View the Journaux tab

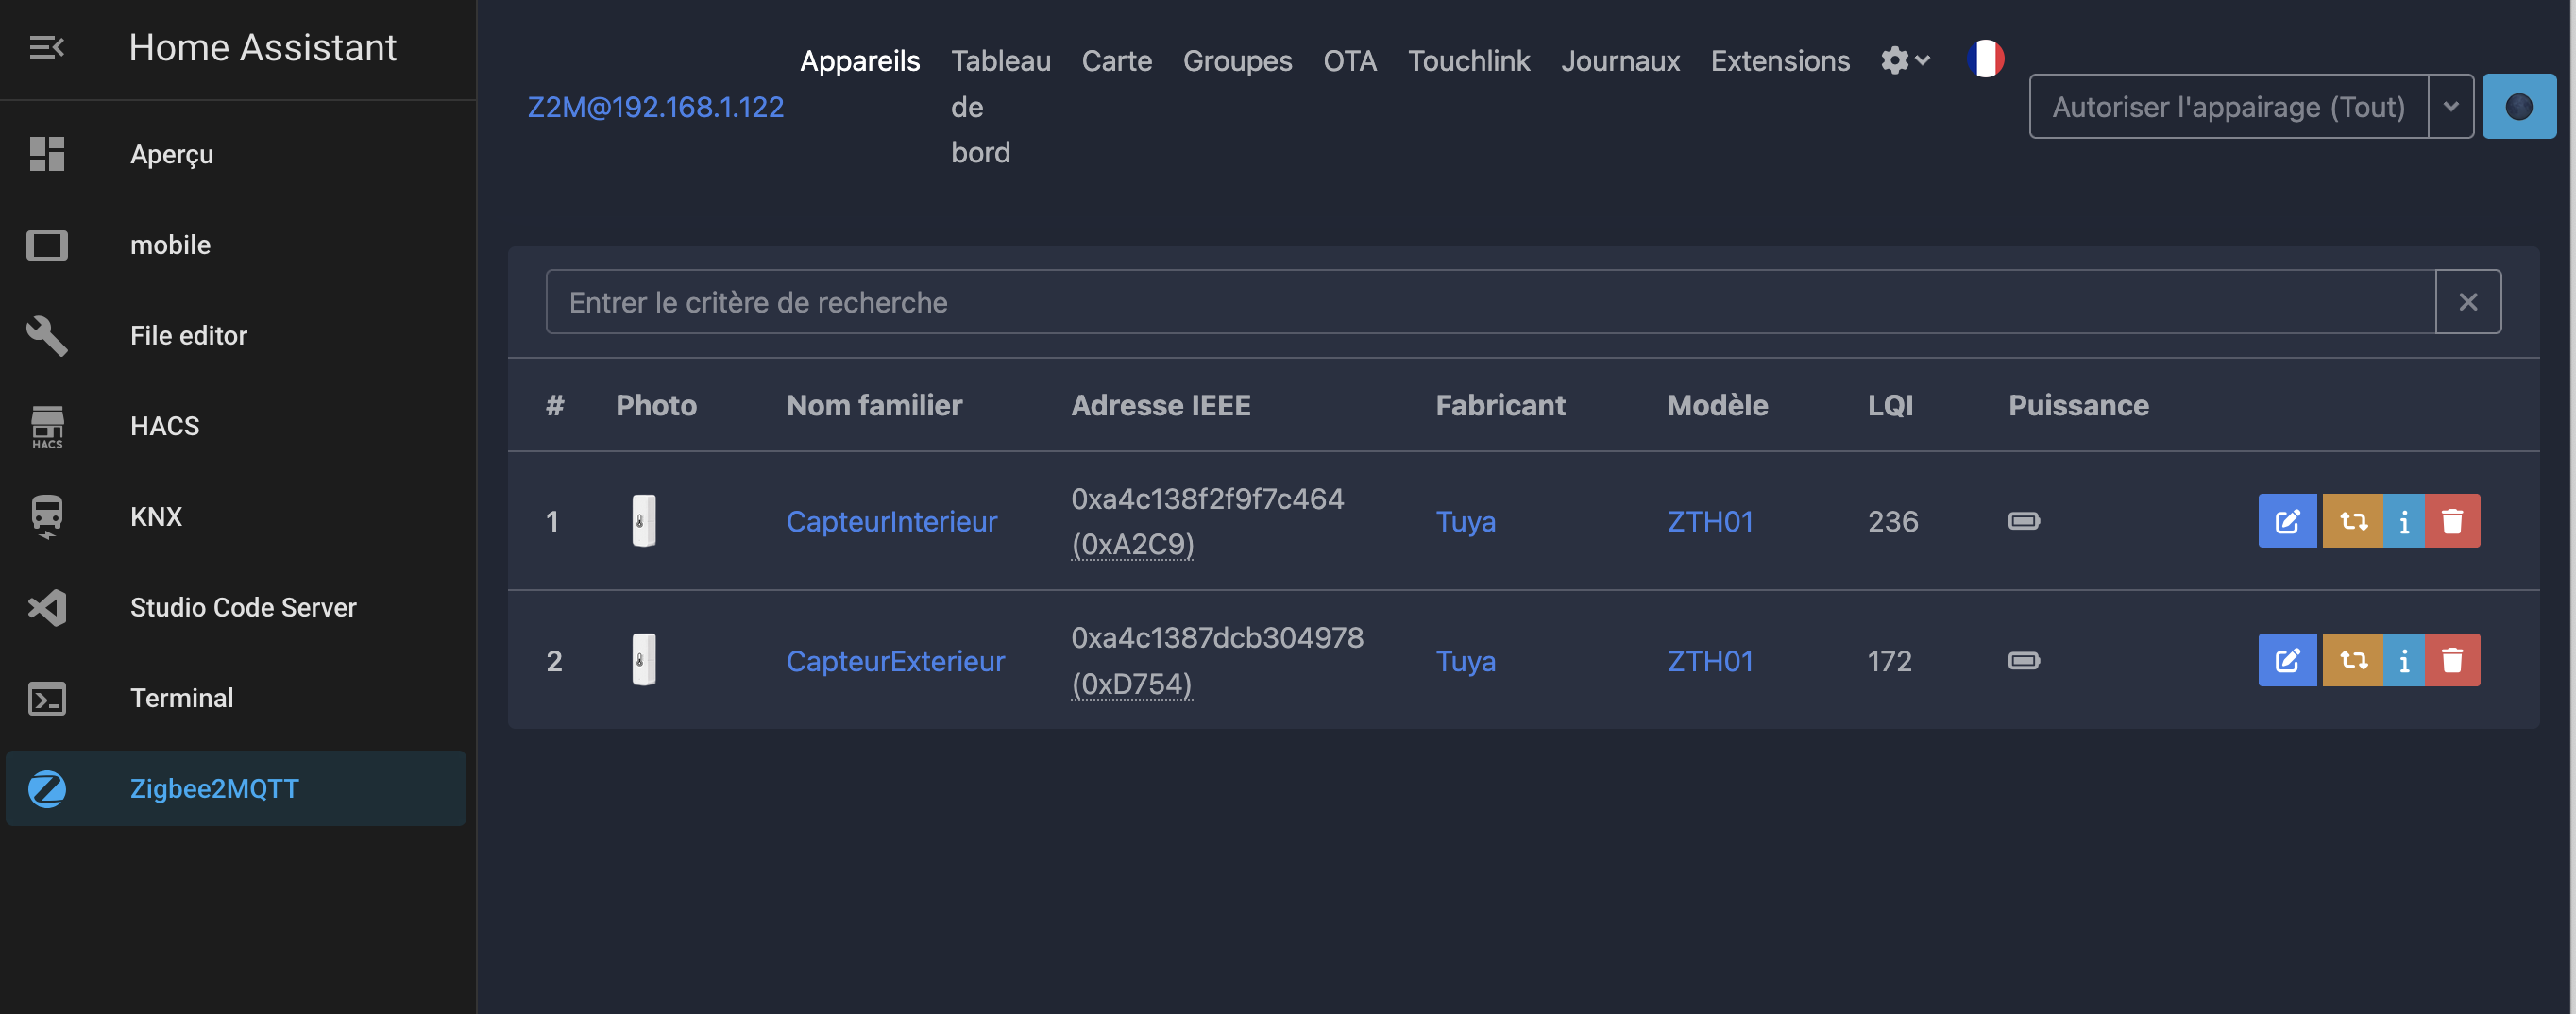pyautogui.click(x=1620, y=61)
